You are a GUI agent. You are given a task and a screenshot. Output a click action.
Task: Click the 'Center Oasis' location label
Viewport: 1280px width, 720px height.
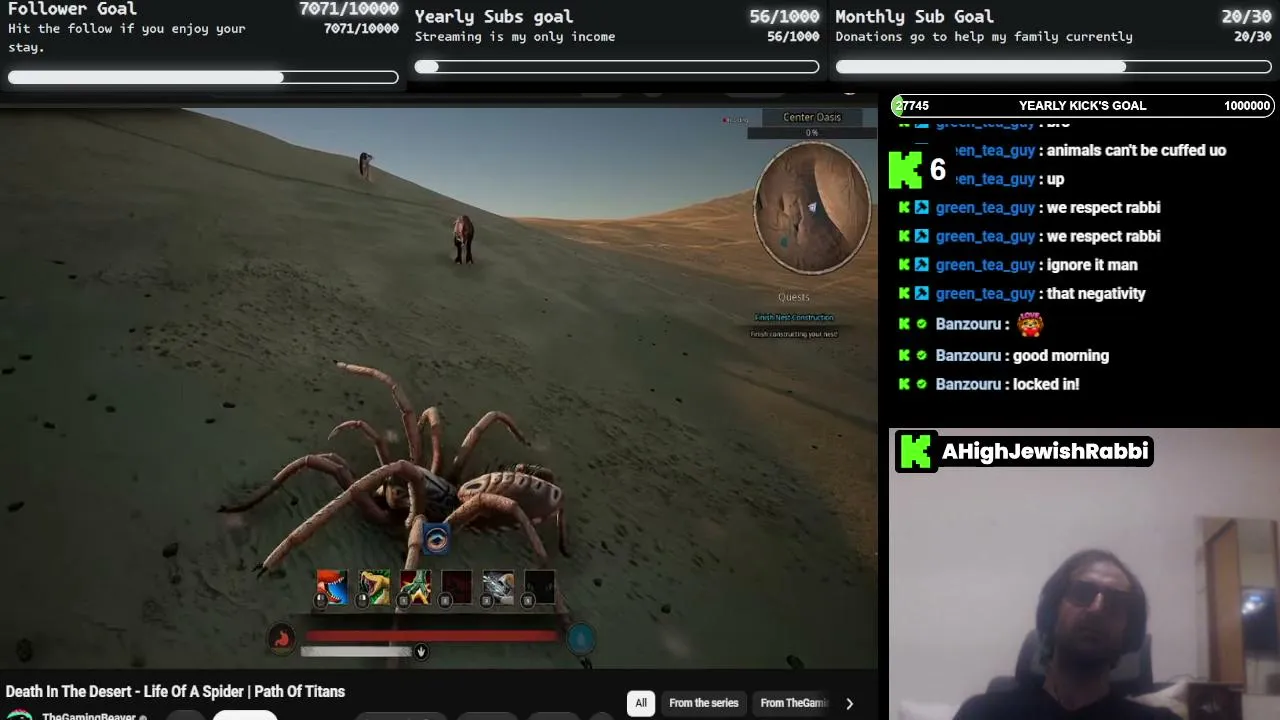click(x=812, y=117)
